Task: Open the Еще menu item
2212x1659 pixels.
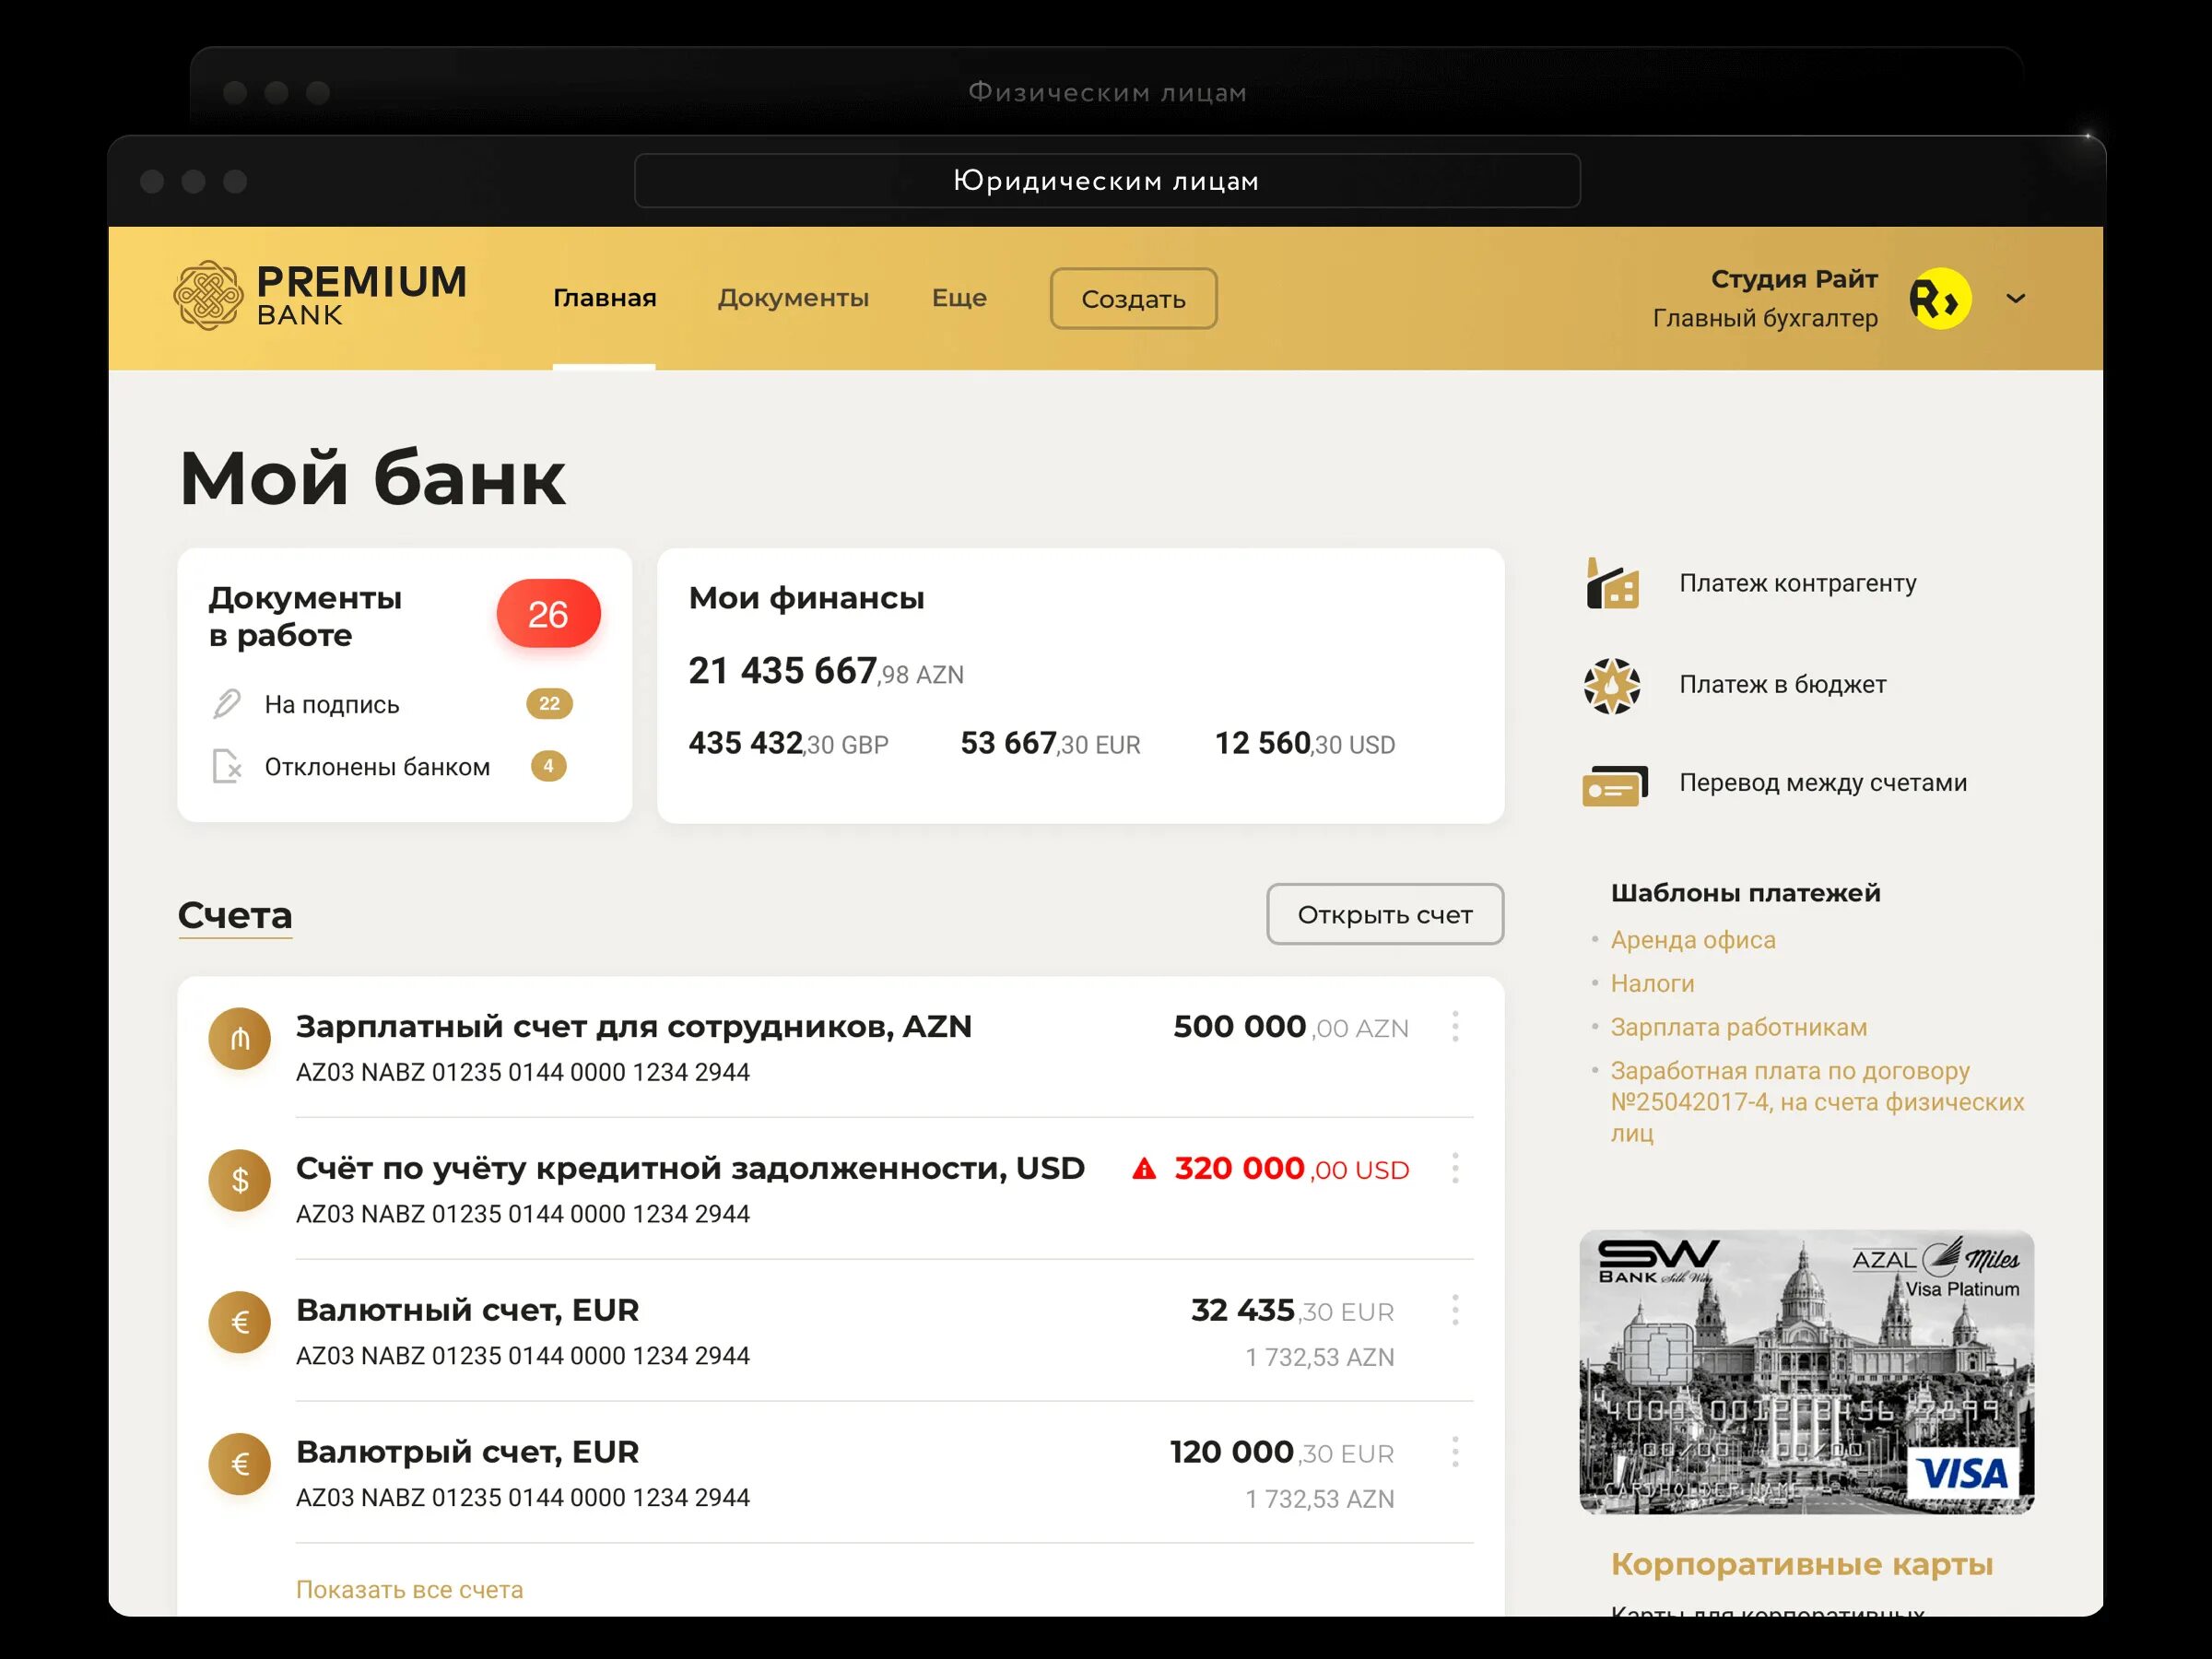Action: click(x=959, y=298)
